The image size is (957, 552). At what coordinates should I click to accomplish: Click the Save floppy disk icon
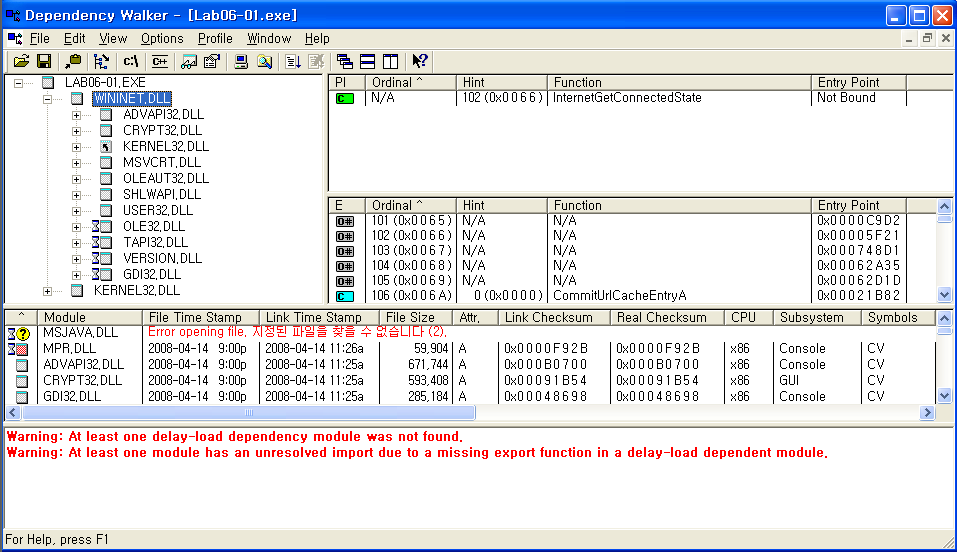click(44, 61)
